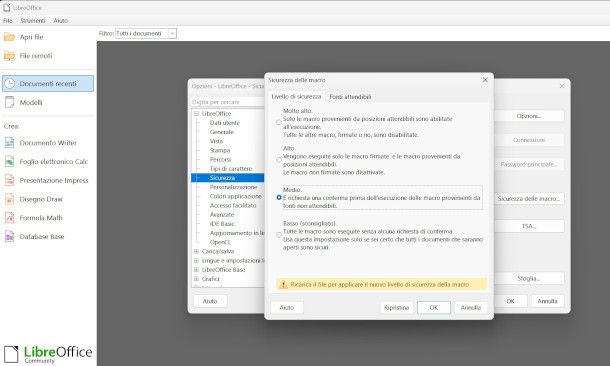Image resolution: width=610 pixels, height=366 pixels.
Task: Select Colori applicazione in options tree
Action: (x=236, y=196)
